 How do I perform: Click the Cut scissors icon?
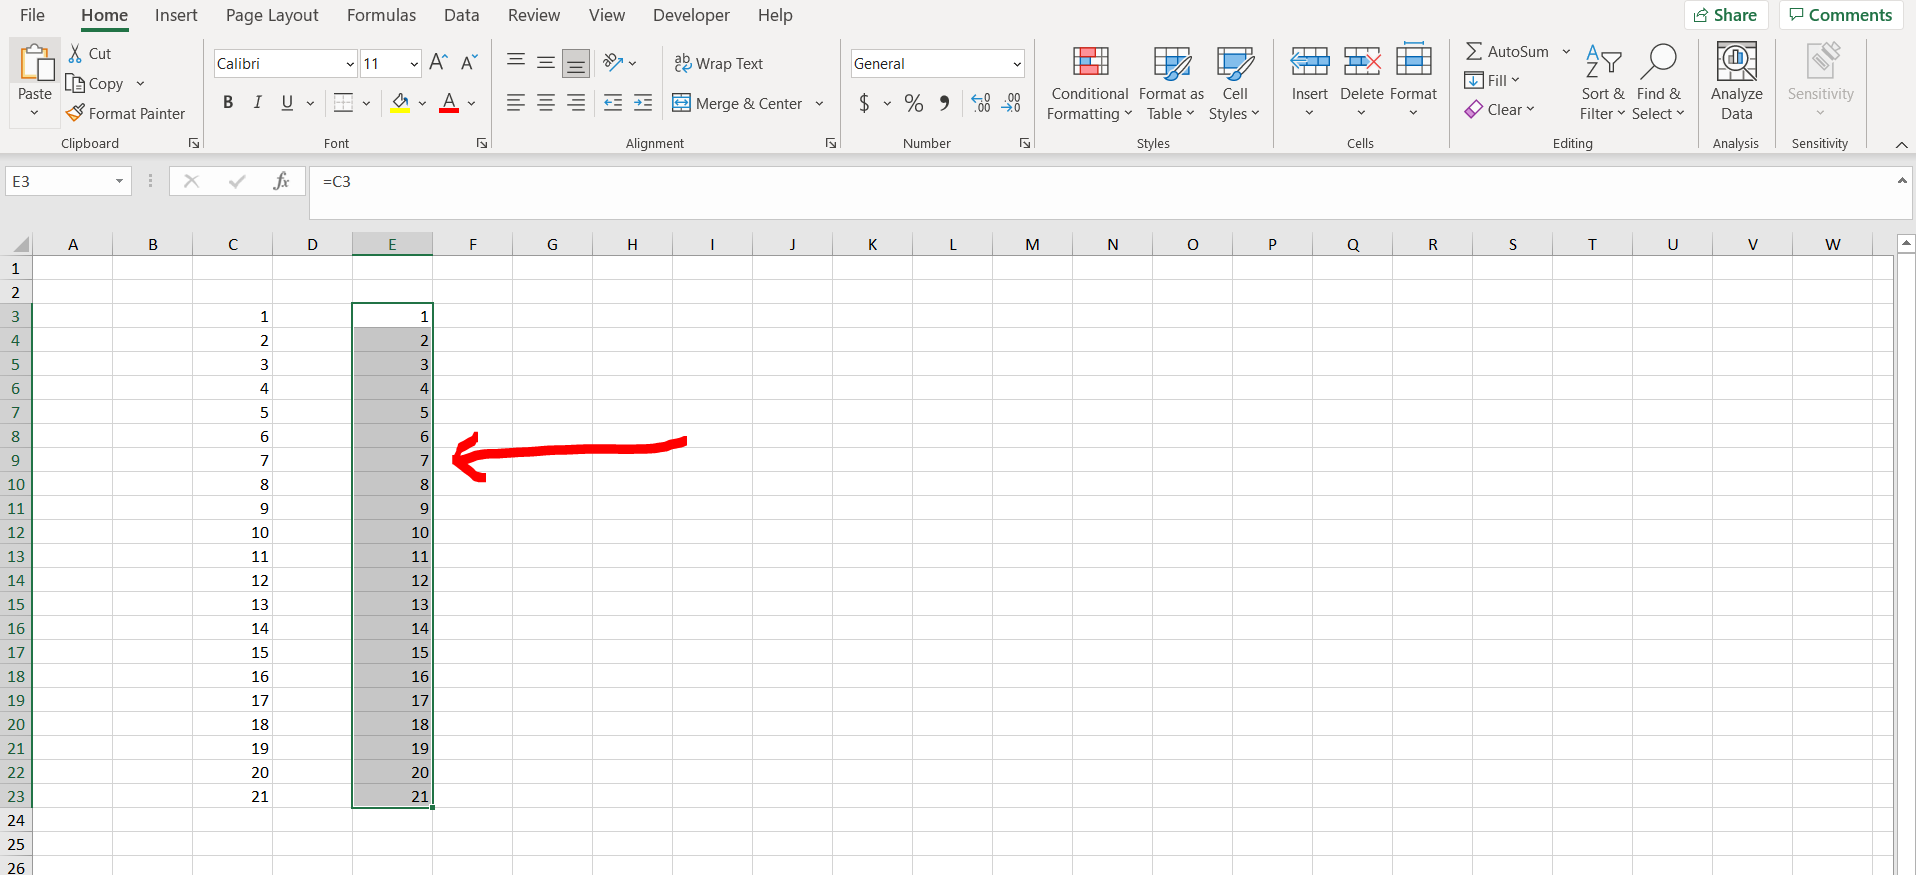[75, 53]
